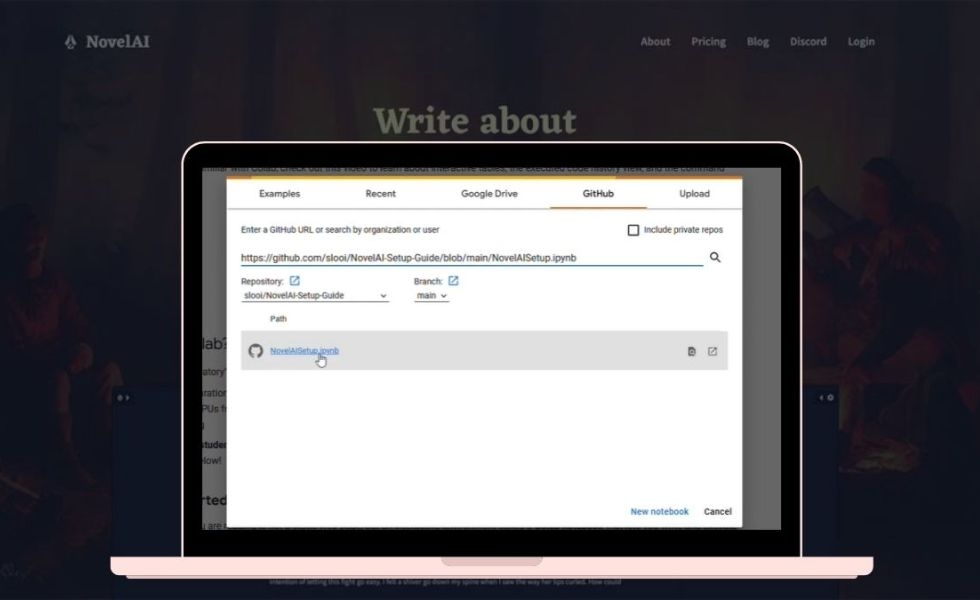This screenshot has width=980, height=600.
Task: Switch to the Upload tab
Action: (x=694, y=194)
